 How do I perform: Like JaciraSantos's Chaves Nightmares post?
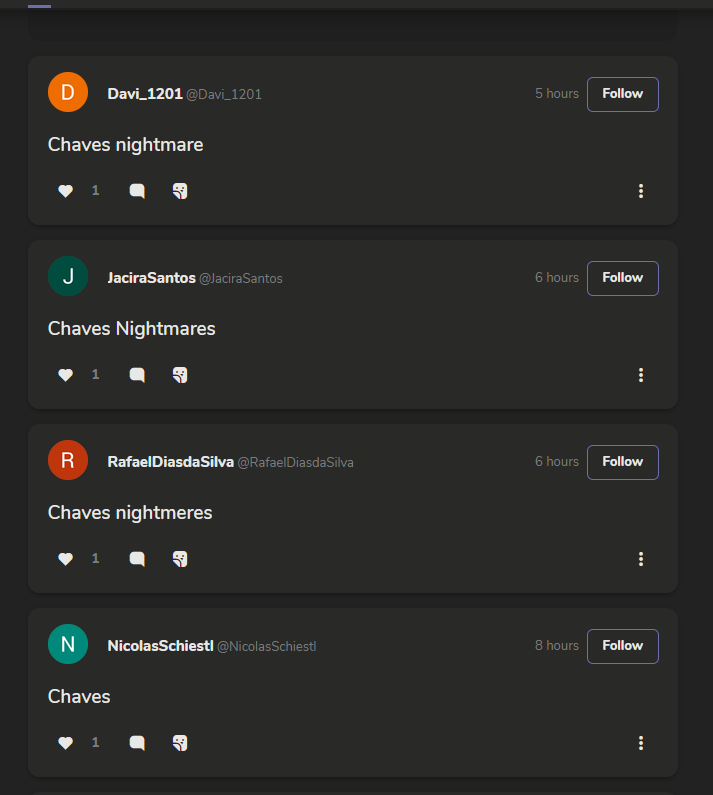click(66, 375)
